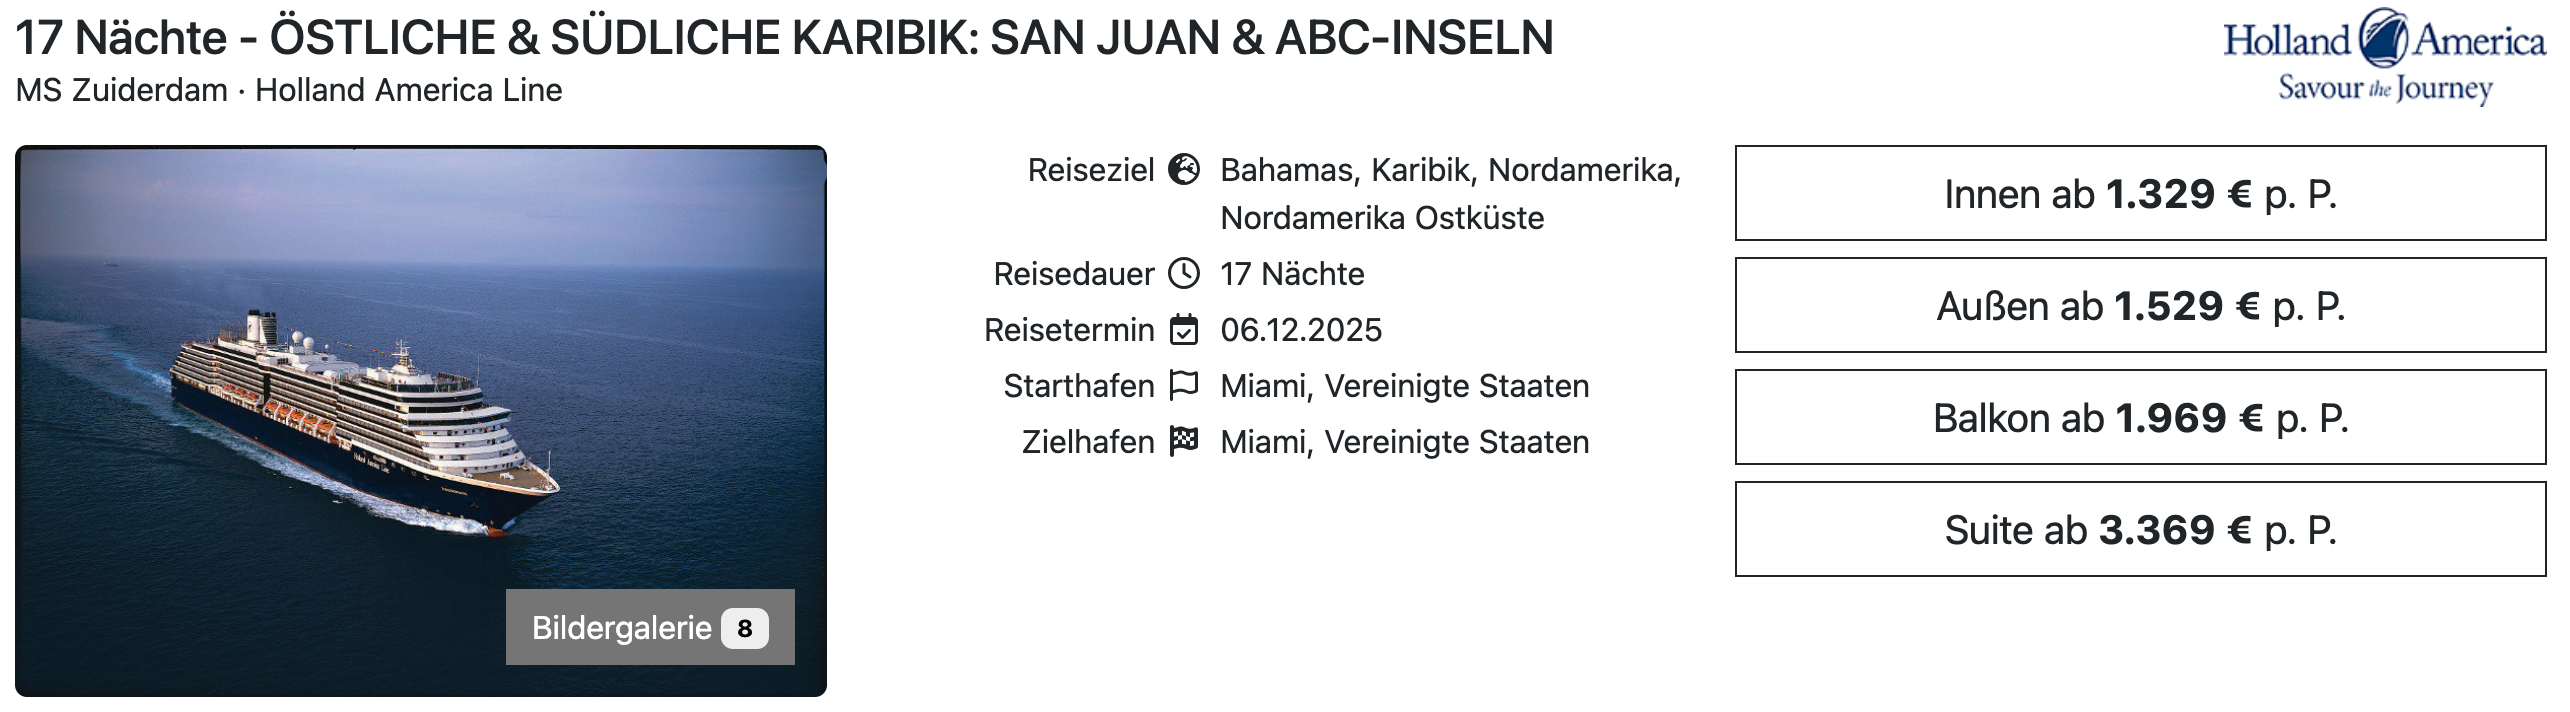Click the travel date 06.12.2025
The width and height of the screenshot is (2570, 712).
tap(1301, 330)
